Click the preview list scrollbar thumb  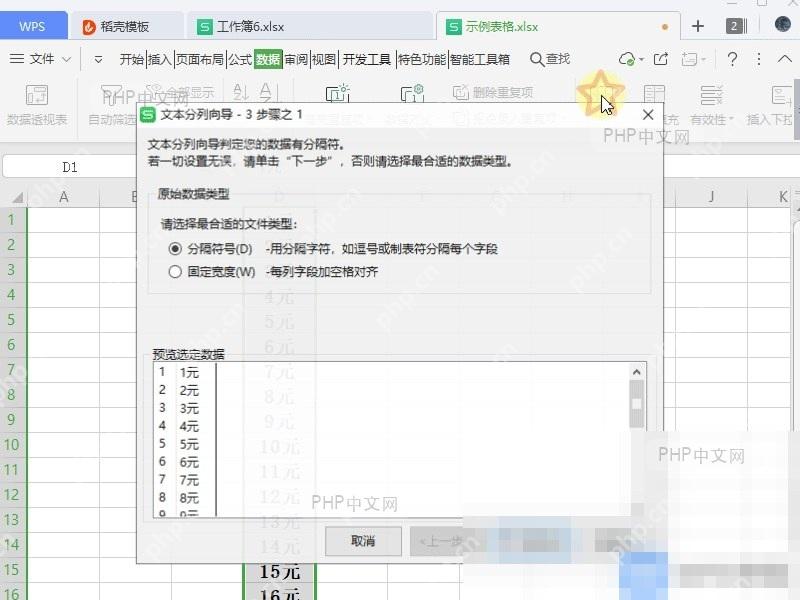coord(636,404)
